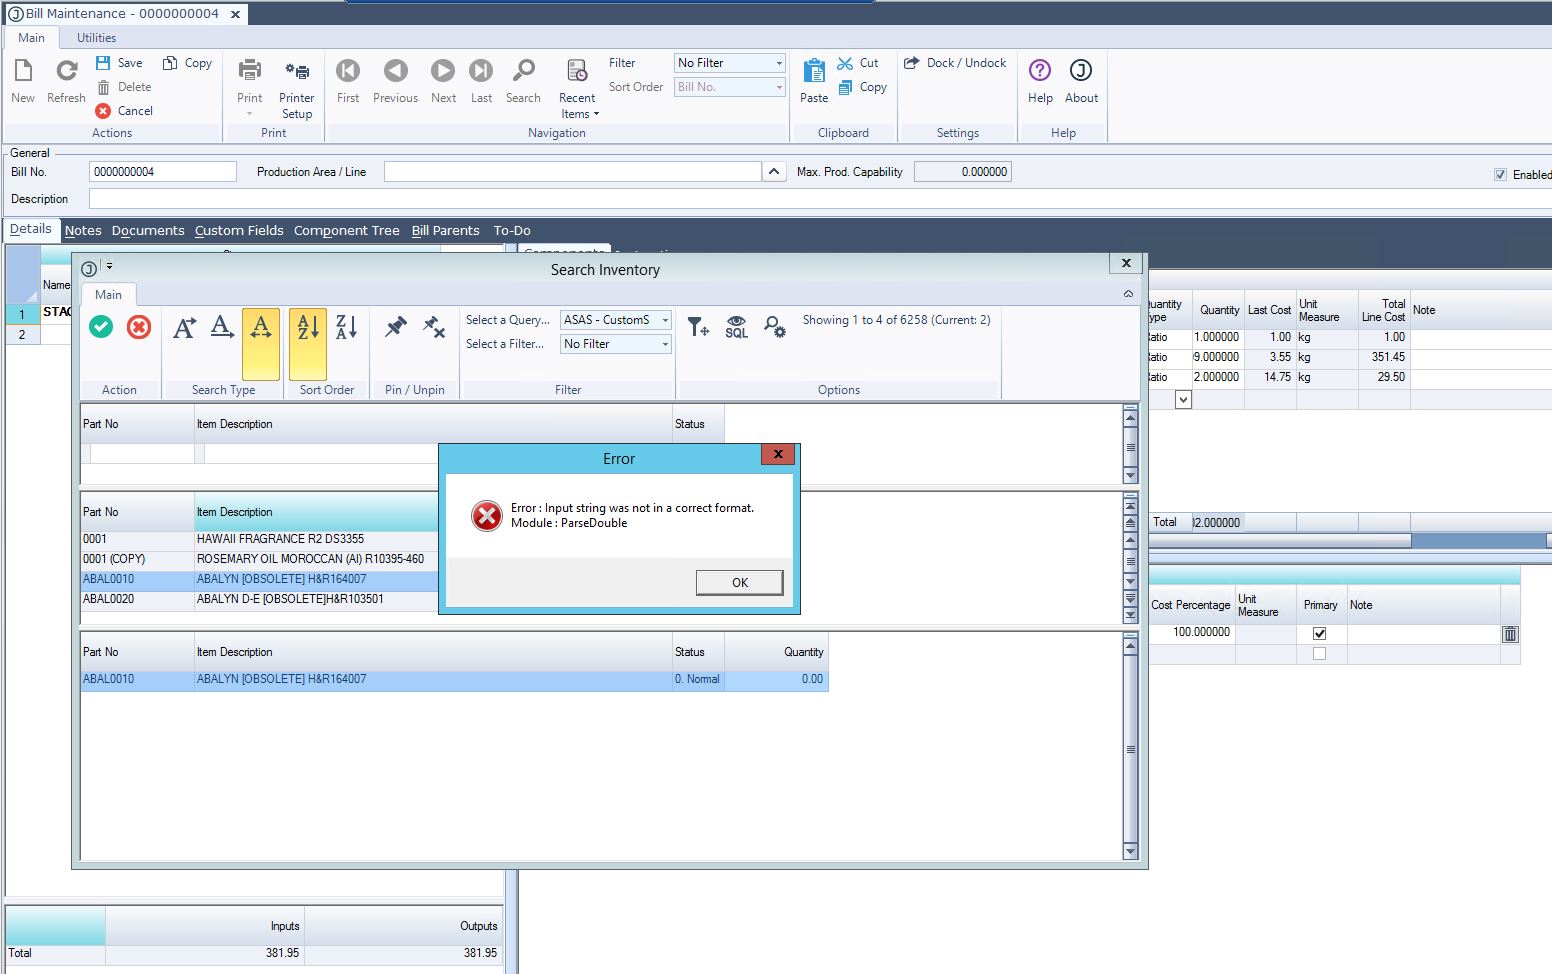Switch to the Utilities ribbon tab
This screenshot has height=974, width=1552.
point(96,38)
